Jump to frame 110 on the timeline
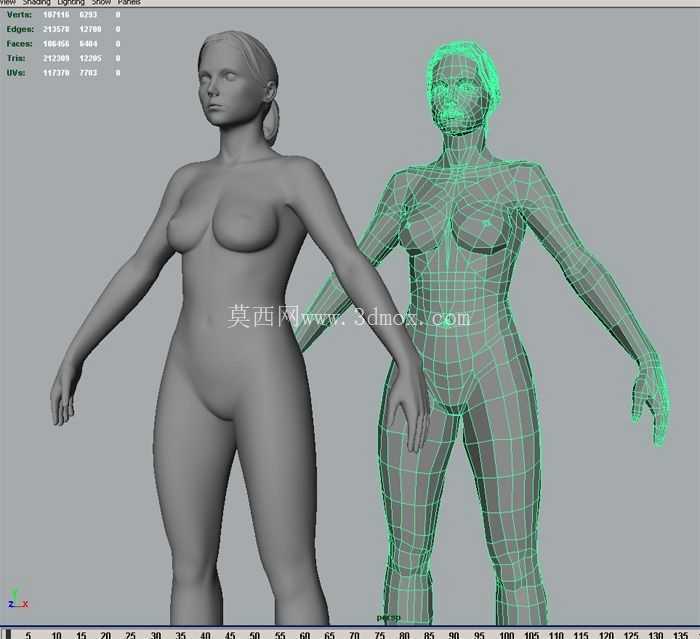700x639 pixels. click(556, 635)
